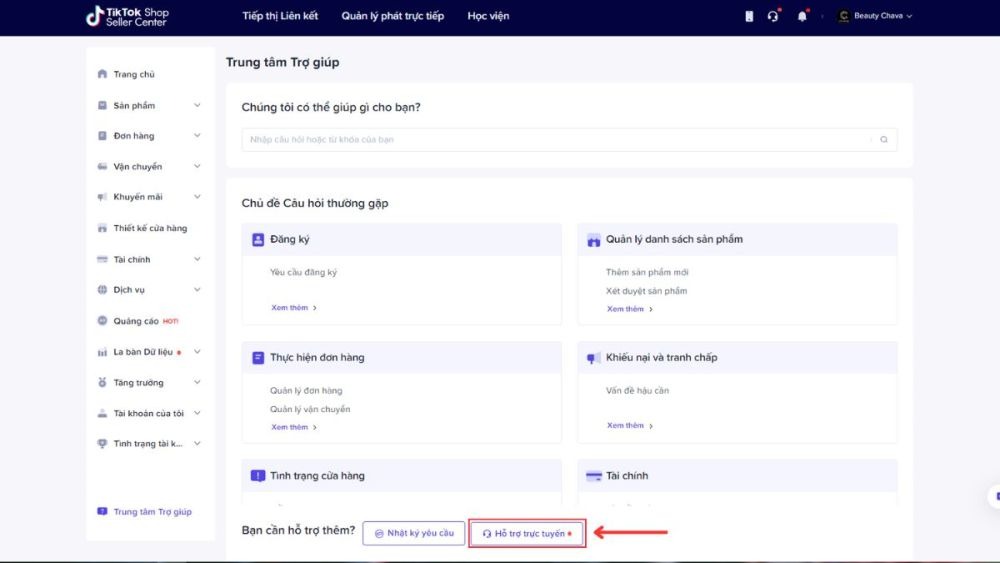Expand the Tài chính sidebar chevron
The image size is (1000, 563).
pos(197,259)
